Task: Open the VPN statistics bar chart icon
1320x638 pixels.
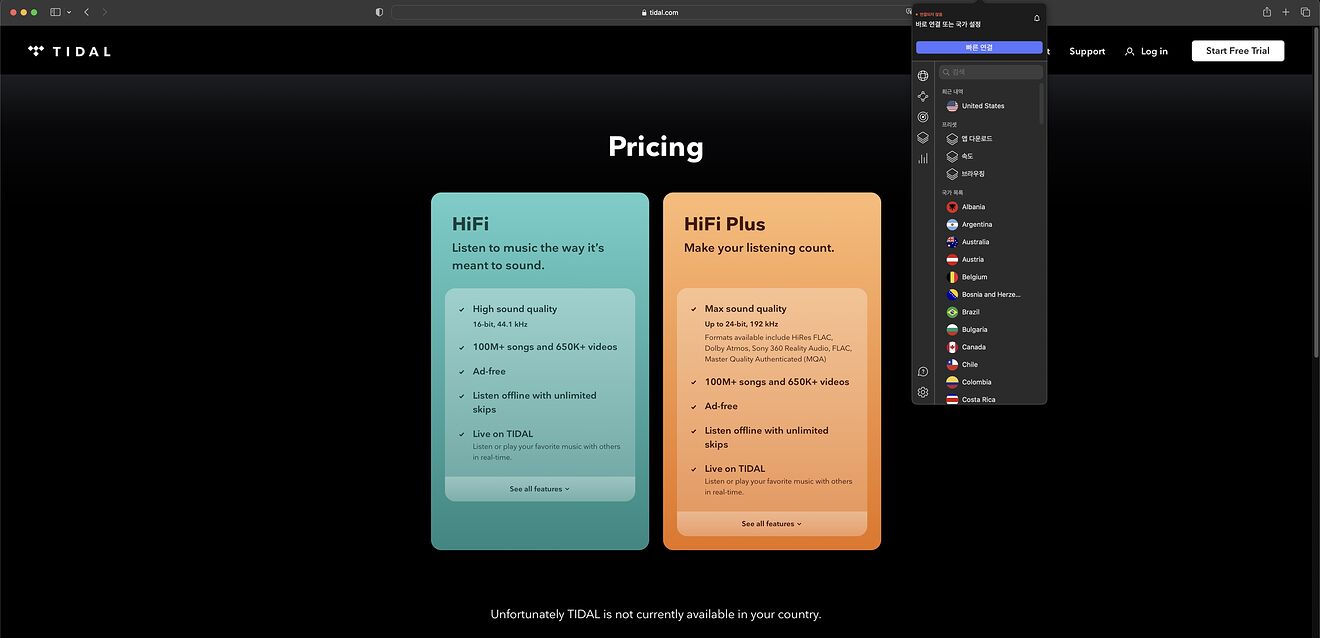Action: (923, 158)
